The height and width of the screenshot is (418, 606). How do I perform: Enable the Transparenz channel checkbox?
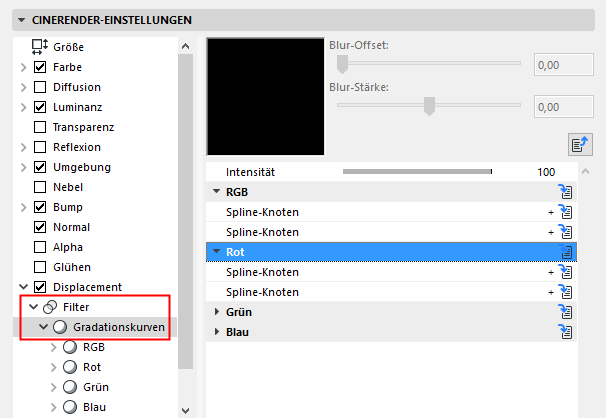point(40,127)
